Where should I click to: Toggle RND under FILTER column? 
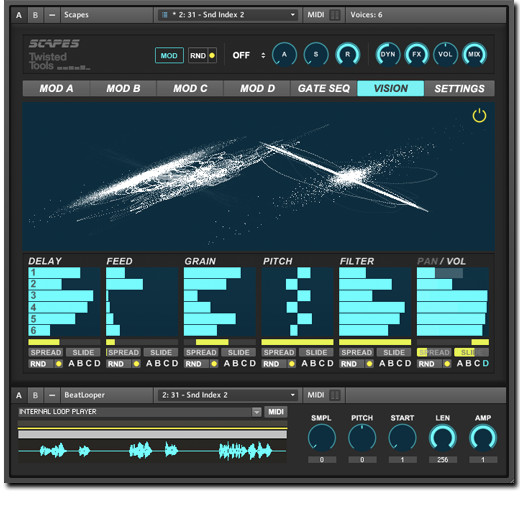pyautogui.click(x=356, y=364)
